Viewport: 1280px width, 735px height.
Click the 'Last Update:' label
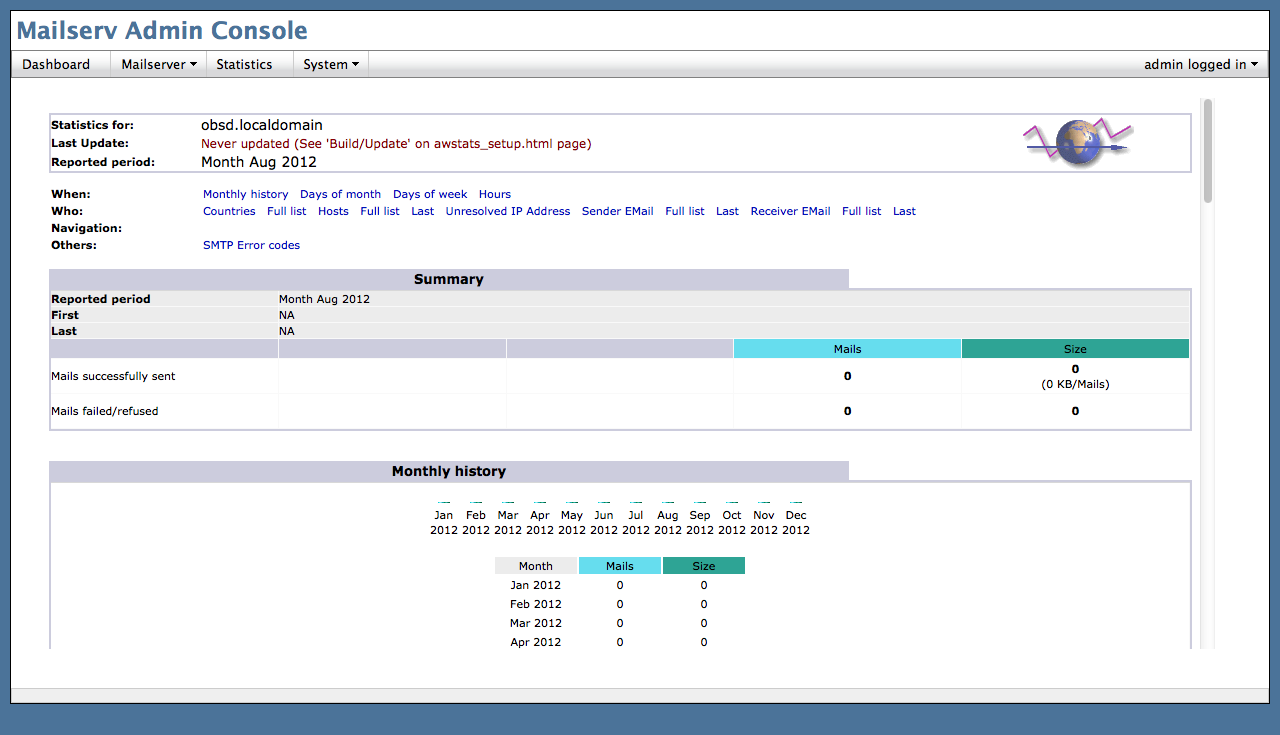click(x=87, y=143)
